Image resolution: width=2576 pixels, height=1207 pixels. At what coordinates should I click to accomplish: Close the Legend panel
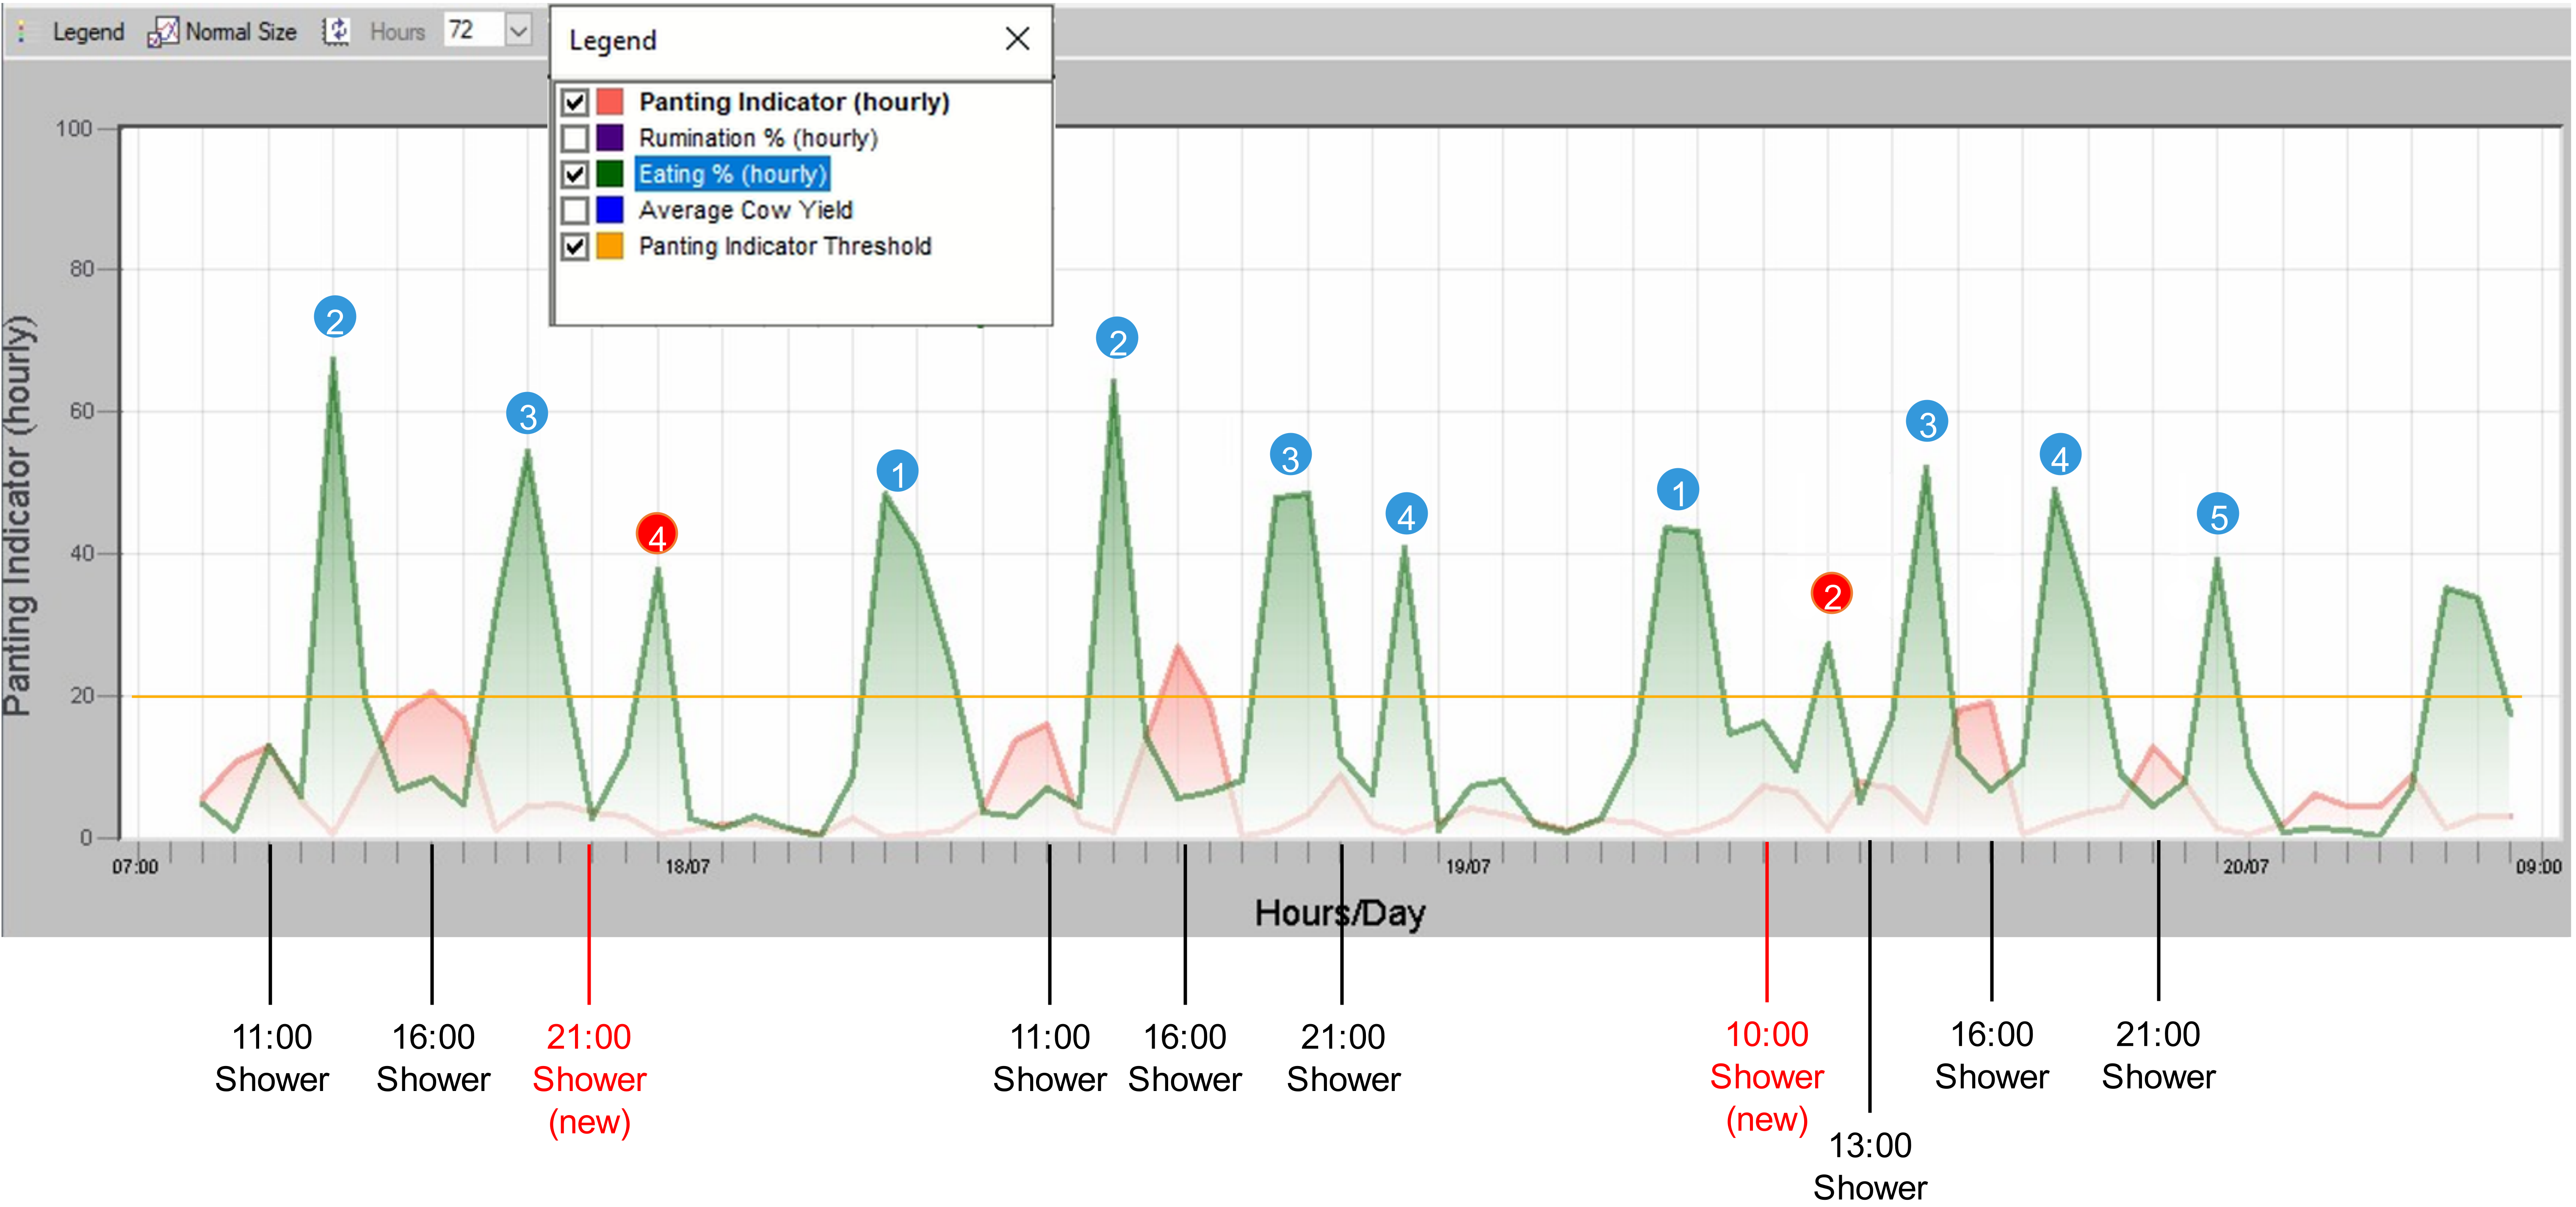[x=1017, y=39]
